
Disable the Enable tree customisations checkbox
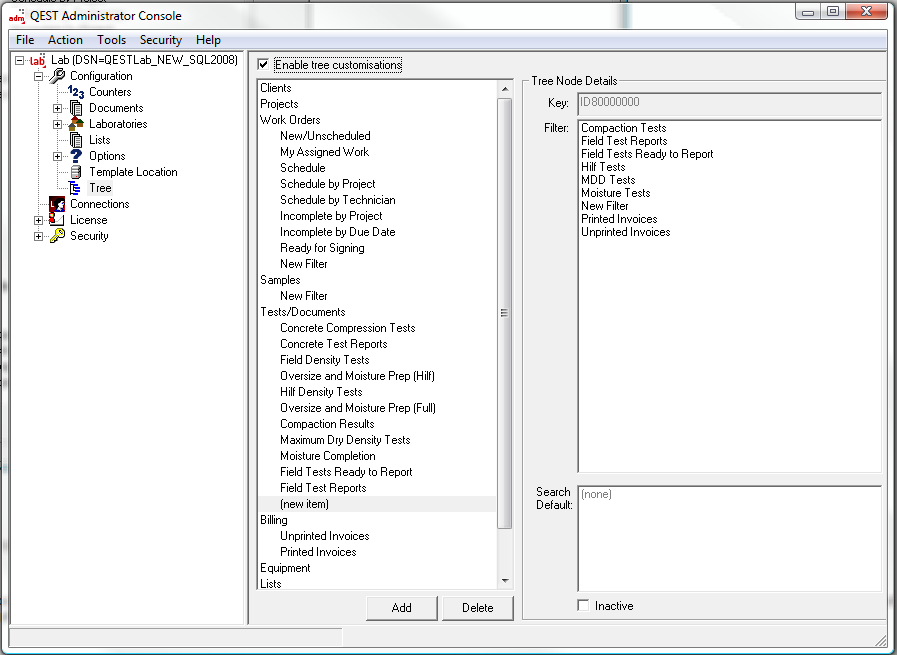(263, 65)
